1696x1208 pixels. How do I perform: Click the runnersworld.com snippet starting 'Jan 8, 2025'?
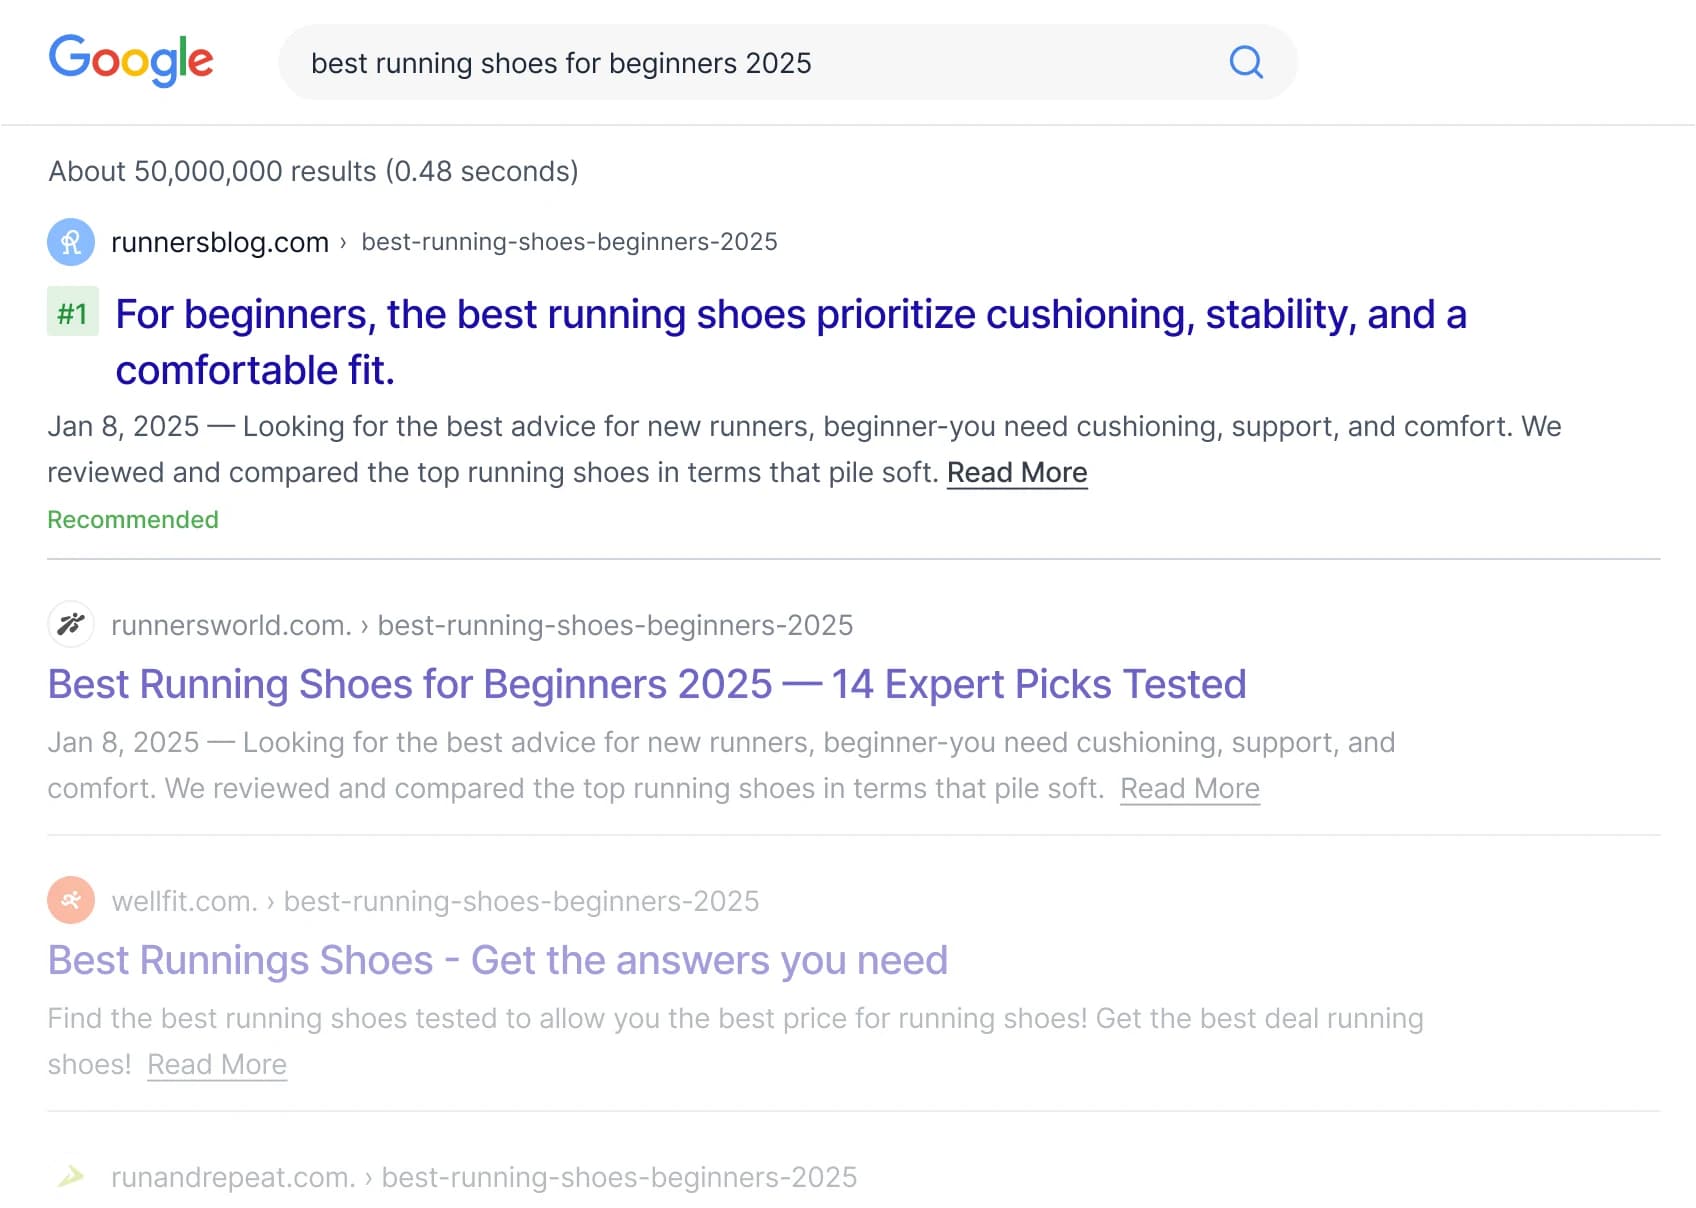tap(721, 765)
